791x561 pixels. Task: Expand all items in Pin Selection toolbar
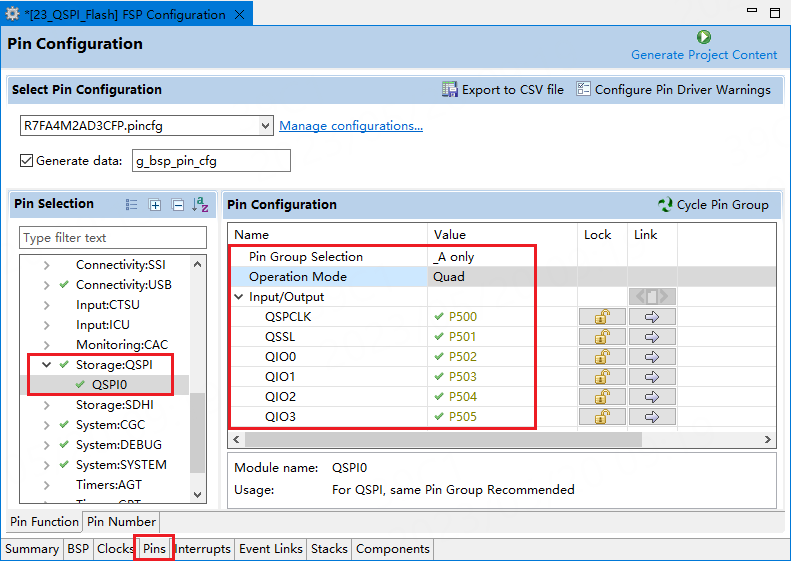tap(155, 205)
